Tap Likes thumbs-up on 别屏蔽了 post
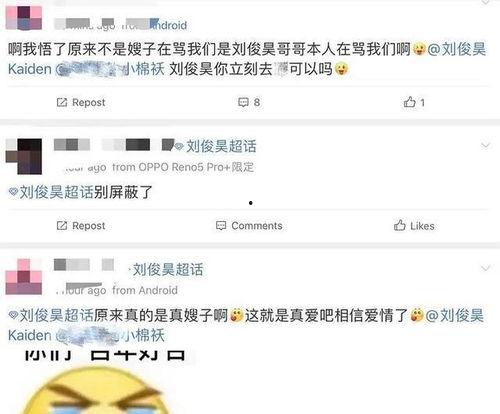 (414, 226)
